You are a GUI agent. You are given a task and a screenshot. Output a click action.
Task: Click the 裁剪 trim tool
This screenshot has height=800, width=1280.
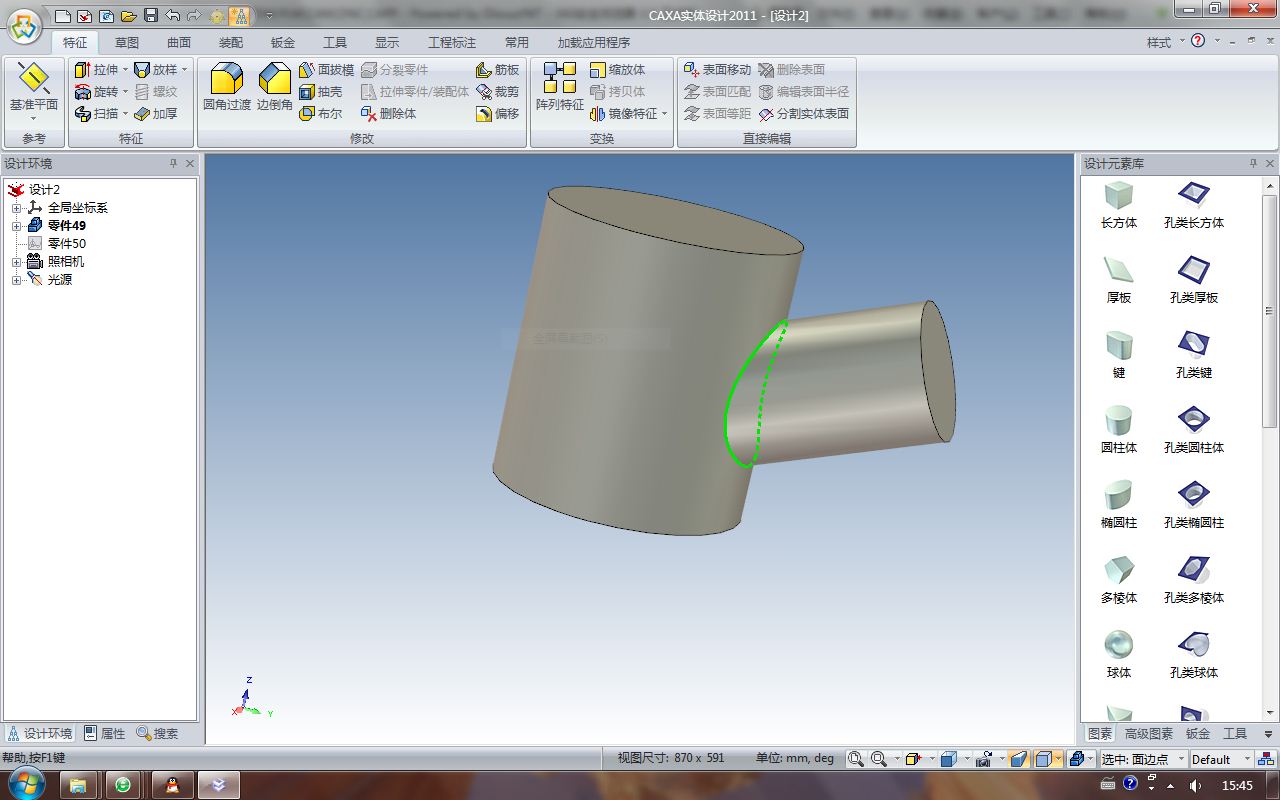coord(498,92)
